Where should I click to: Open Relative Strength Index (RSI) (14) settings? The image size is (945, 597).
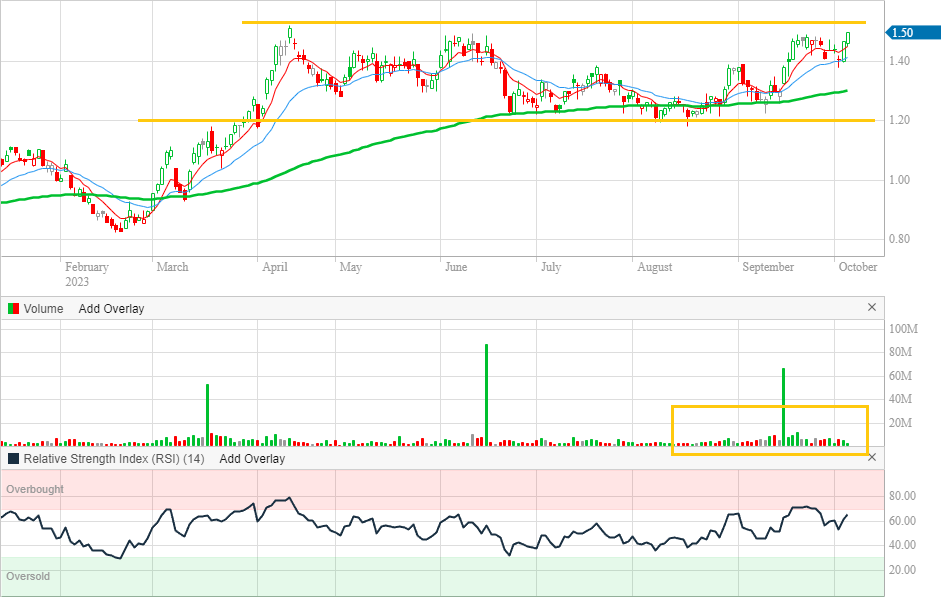pyautogui.click(x=114, y=459)
